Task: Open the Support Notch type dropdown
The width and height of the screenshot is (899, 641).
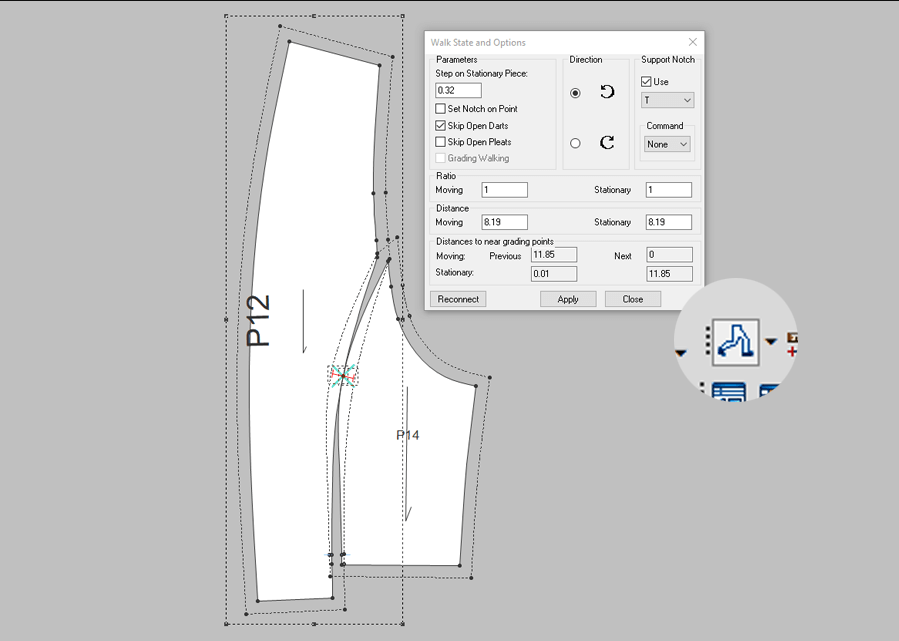Action: (x=667, y=100)
